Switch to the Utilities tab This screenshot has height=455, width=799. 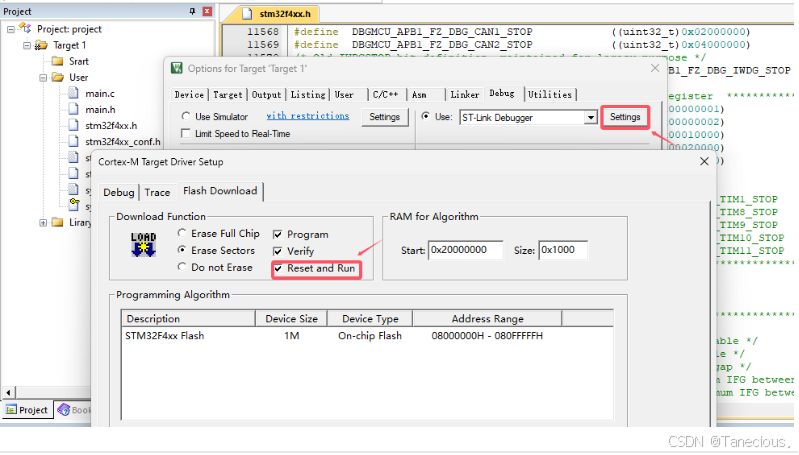[550, 95]
